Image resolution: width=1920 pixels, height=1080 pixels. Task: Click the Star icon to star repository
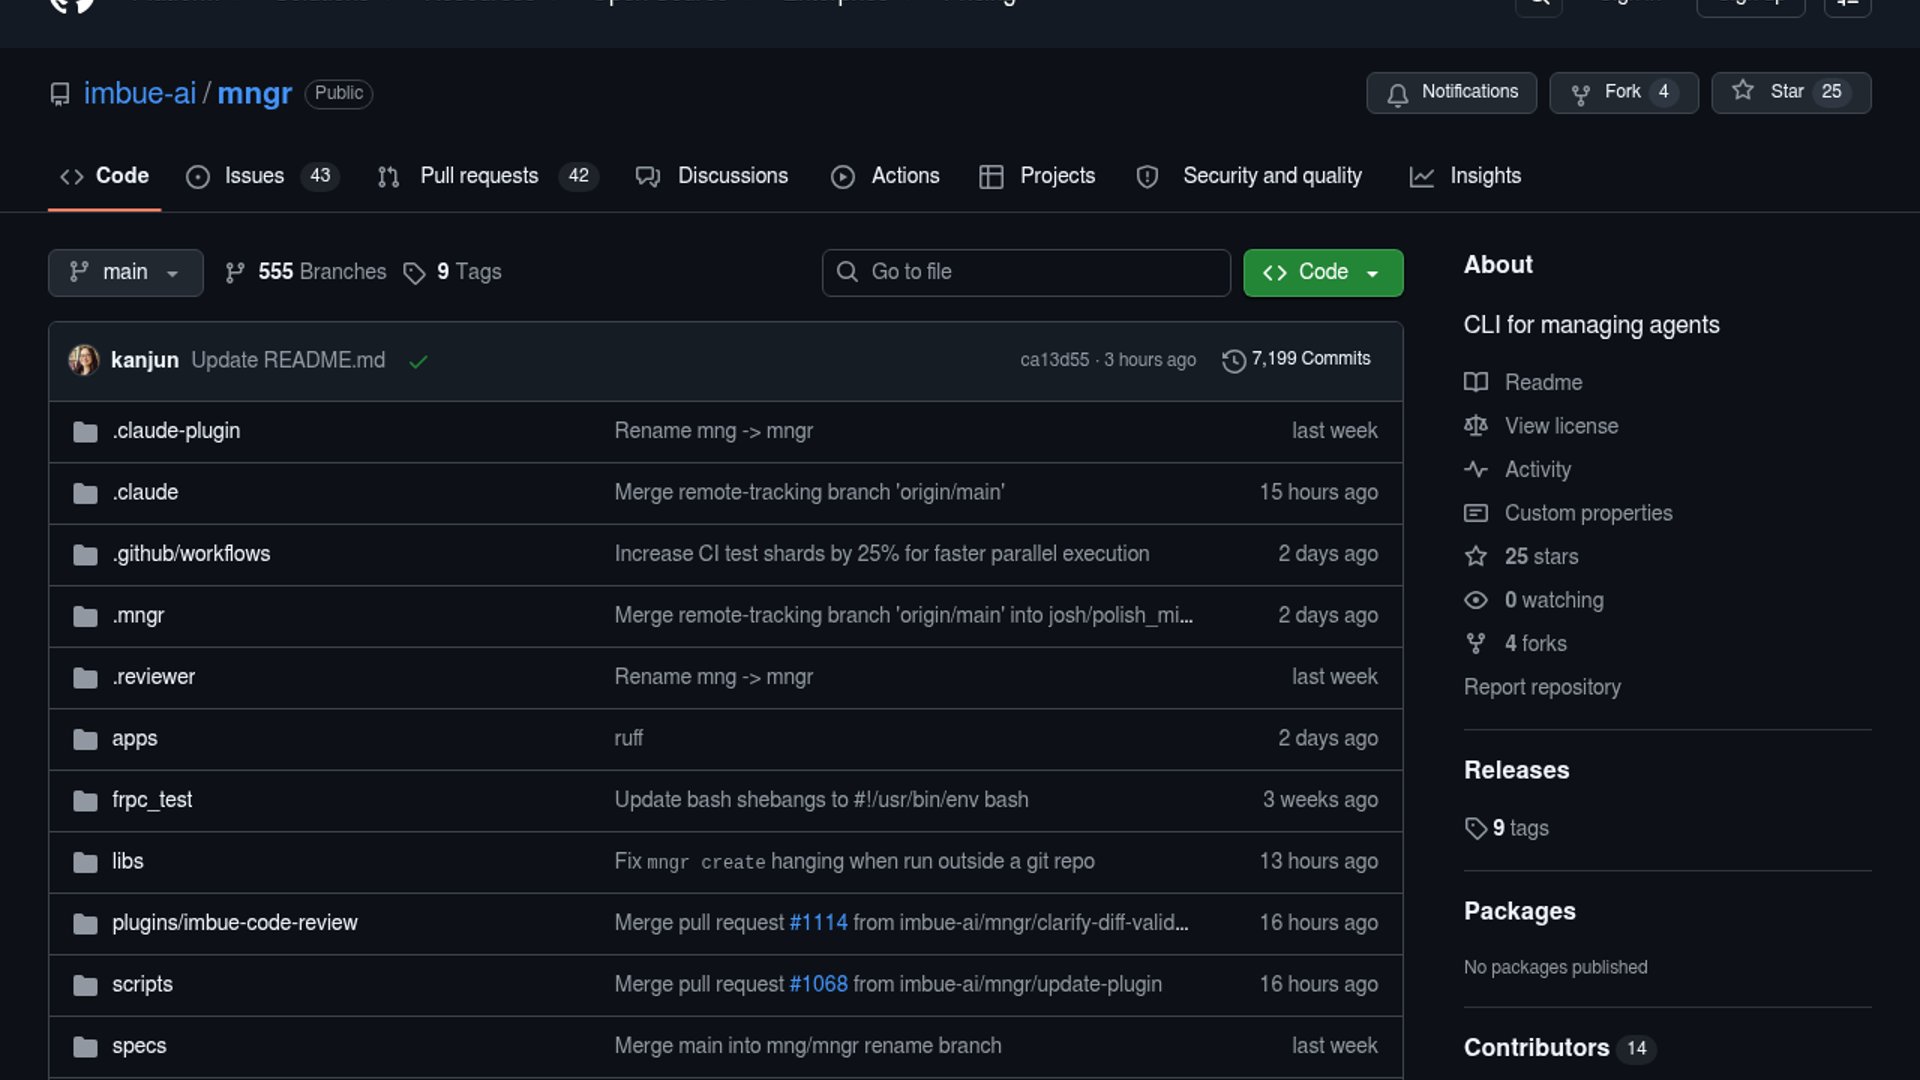tap(1743, 91)
